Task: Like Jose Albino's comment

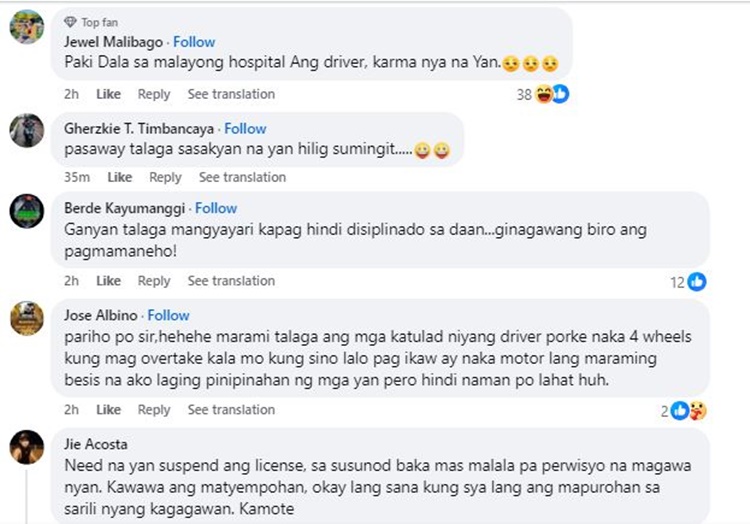Action: click(x=108, y=410)
